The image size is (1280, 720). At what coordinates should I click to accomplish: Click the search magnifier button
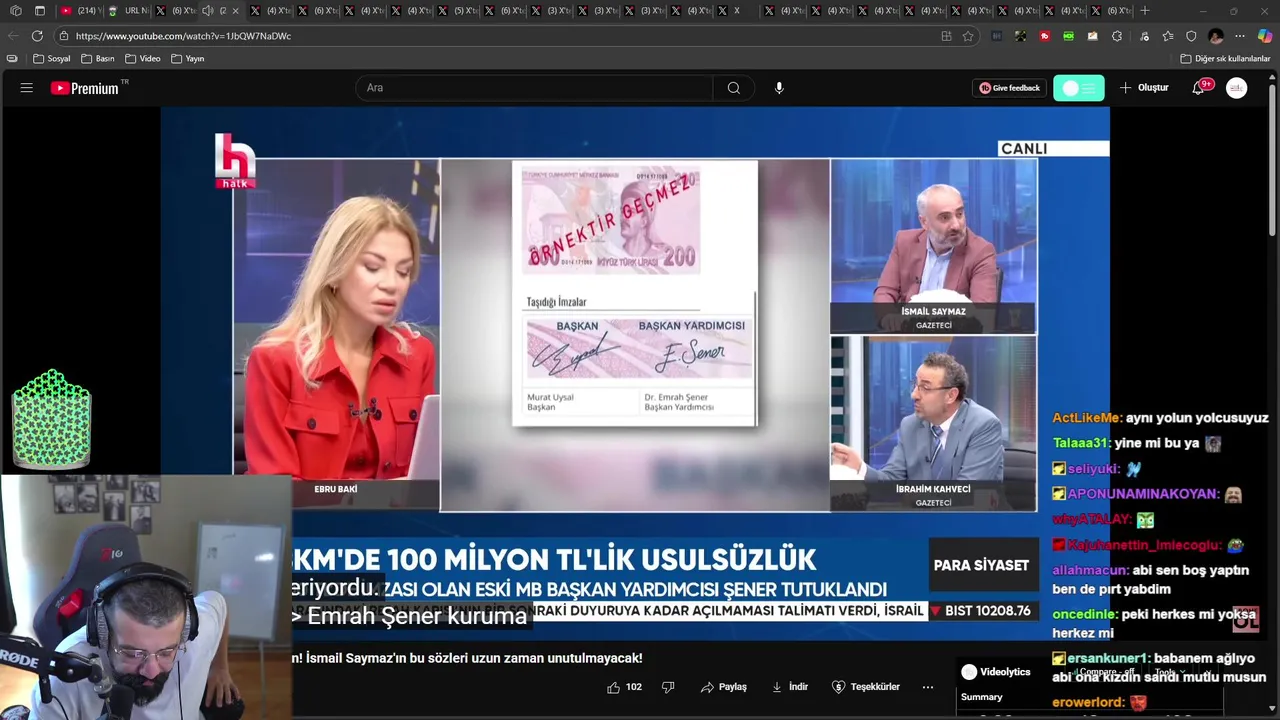(x=734, y=88)
